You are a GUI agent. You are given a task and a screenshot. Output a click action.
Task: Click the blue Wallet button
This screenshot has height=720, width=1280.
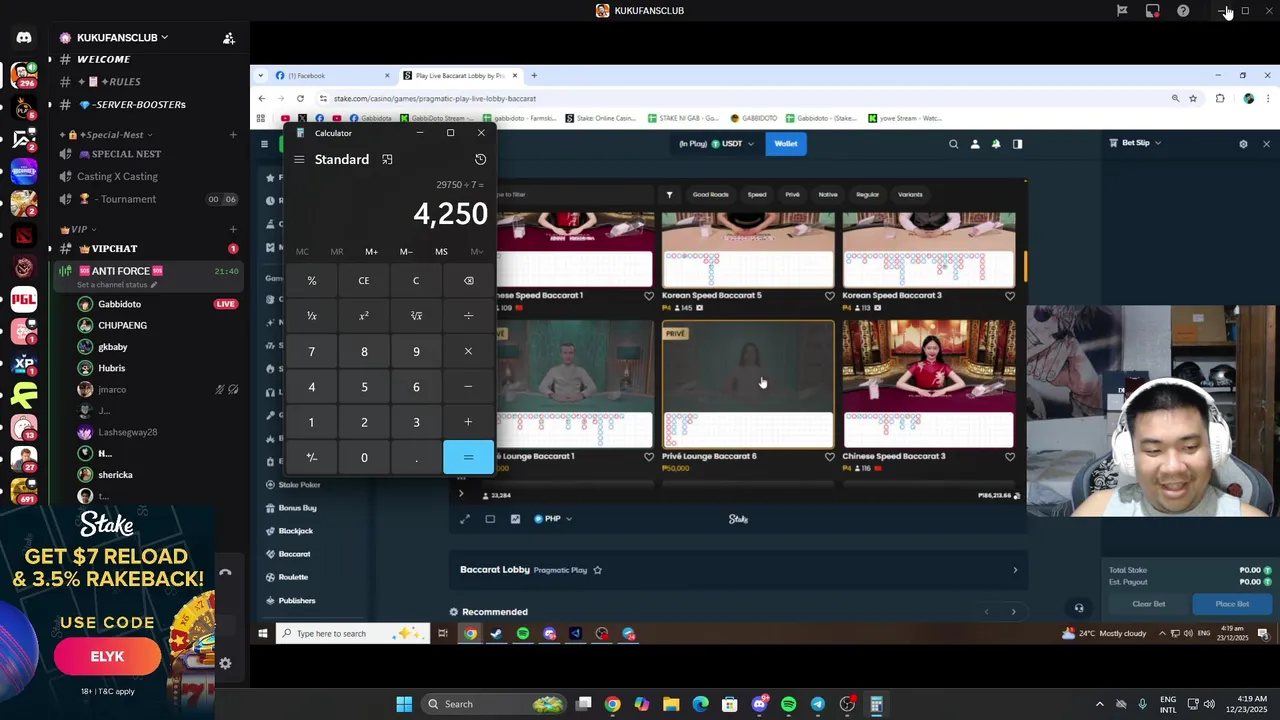click(786, 144)
